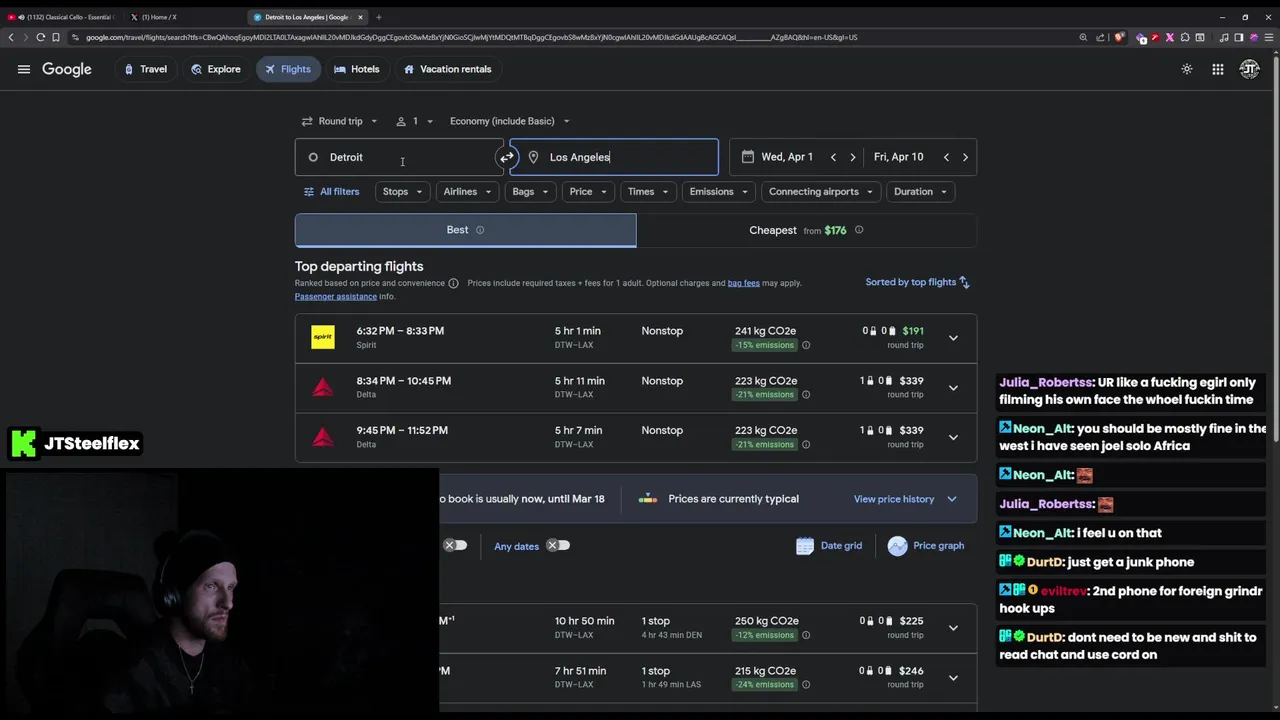
Task: Open the Connecting airports filter dropdown
Action: (822, 192)
